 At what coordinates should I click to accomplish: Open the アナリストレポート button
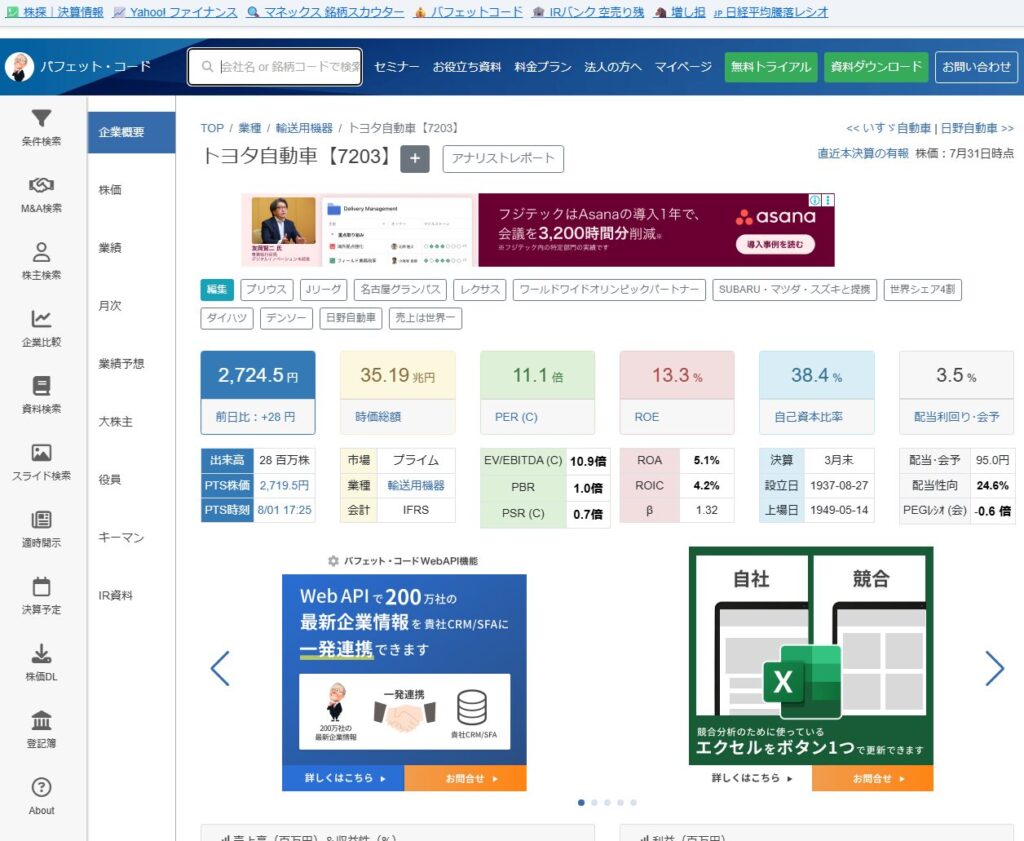coord(503,159)
